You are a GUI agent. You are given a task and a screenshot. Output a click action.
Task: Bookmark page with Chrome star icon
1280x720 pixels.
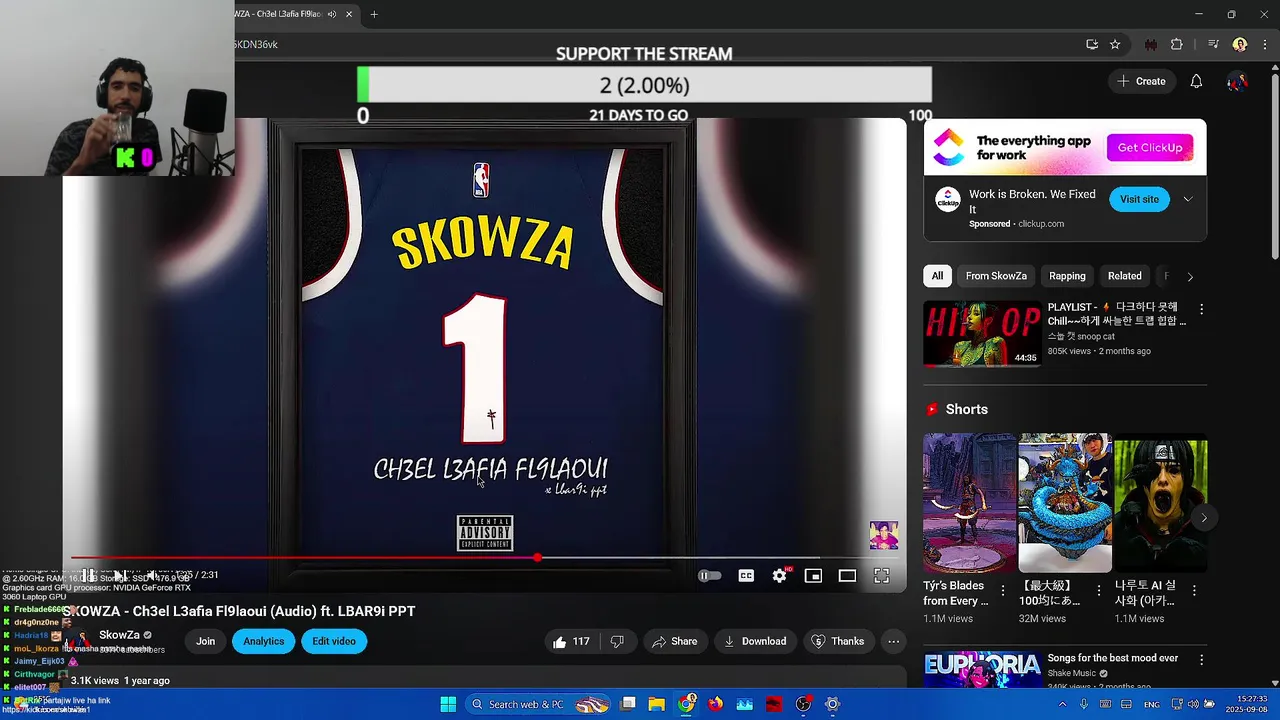[x=1115, y=44]
